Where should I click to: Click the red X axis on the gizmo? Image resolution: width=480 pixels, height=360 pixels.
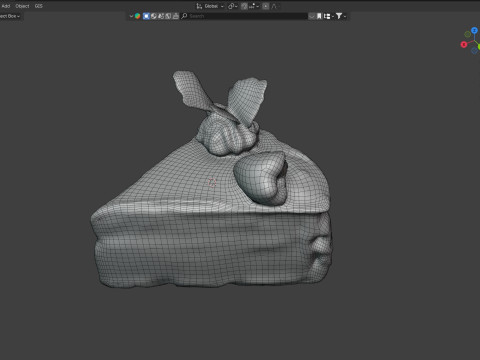pos(464,44)
